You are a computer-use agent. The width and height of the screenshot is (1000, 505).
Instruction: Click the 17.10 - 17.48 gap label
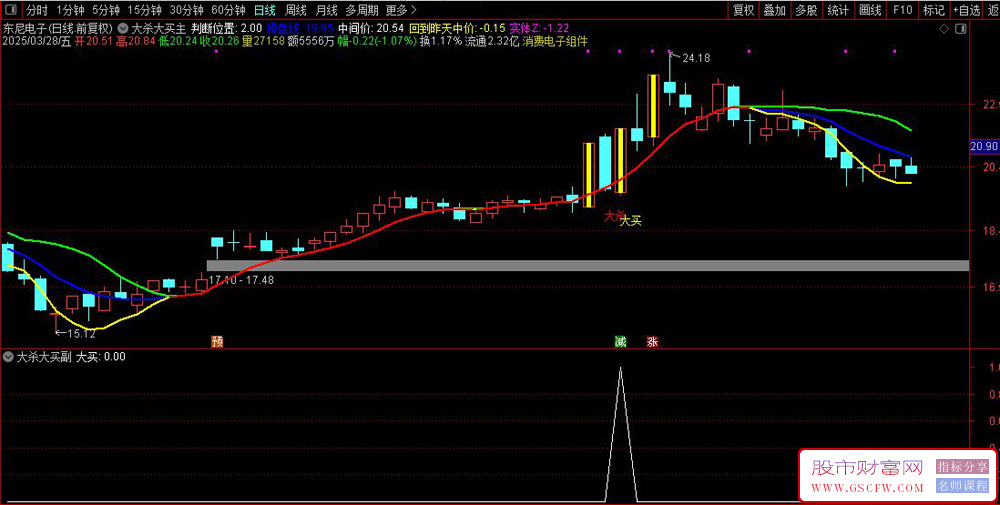(x=240, y=280)
